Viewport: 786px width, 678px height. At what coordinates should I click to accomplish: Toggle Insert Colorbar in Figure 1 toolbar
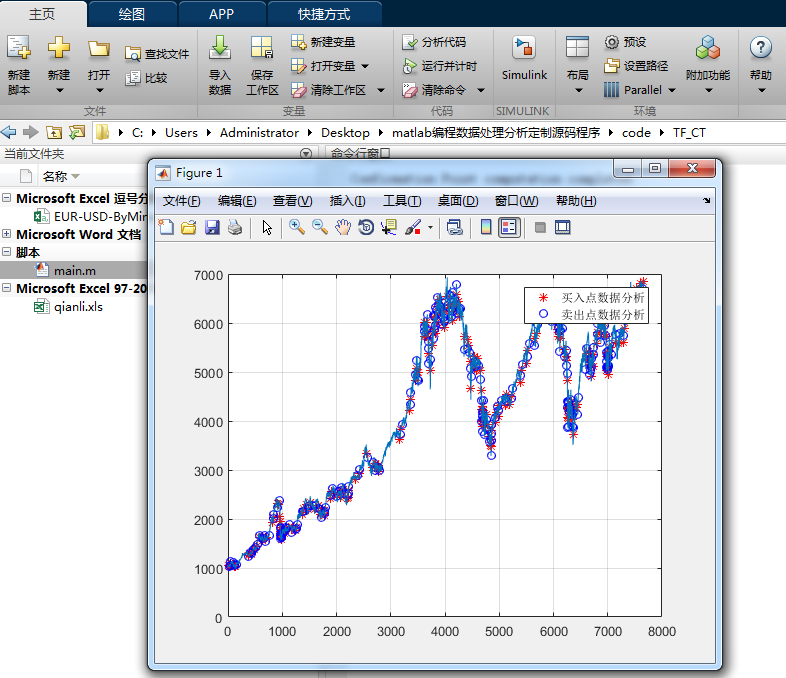tap(486, 228)
